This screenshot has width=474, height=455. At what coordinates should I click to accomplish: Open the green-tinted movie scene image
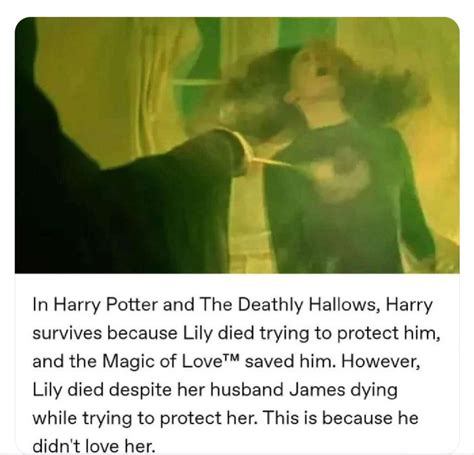237,145
